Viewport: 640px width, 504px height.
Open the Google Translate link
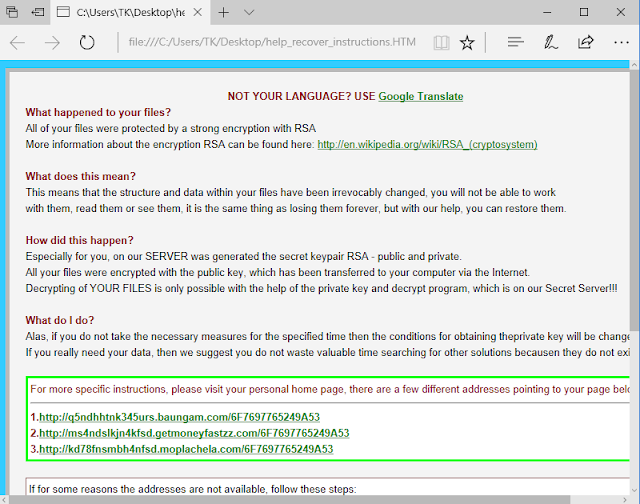[420, 96]
